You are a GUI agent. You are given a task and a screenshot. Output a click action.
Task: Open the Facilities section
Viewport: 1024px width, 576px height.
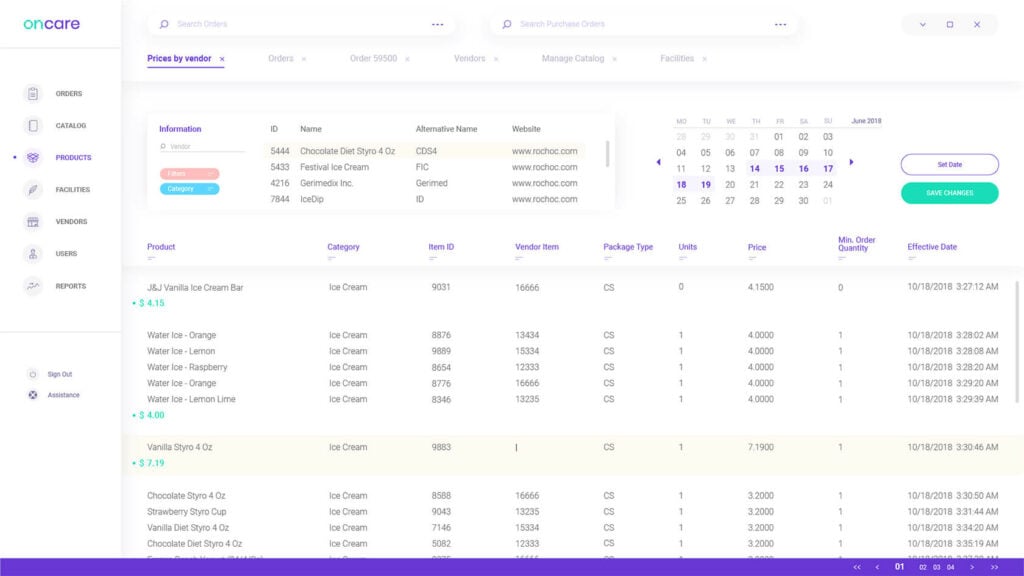tap(60, 189)
